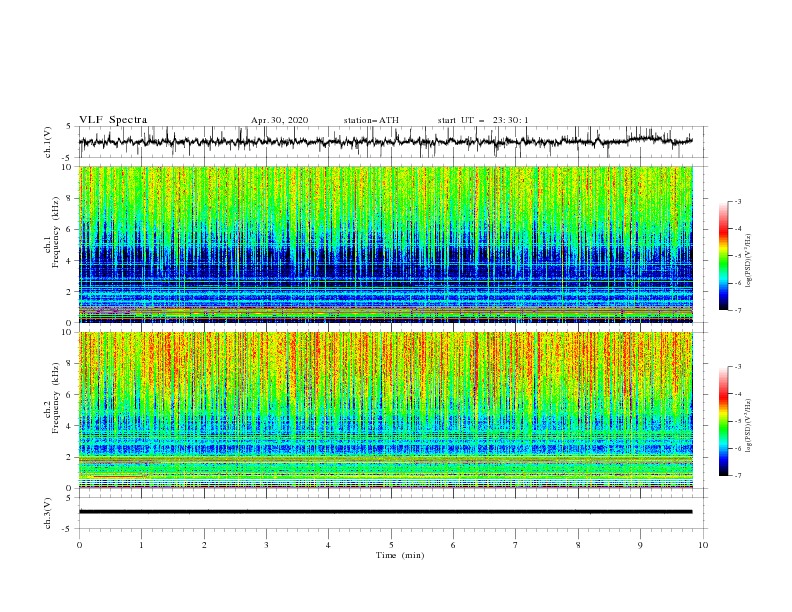792x612 pixels.
Task: Click the ch.2 spectrogram panel
Action: (x=386, y=410)
